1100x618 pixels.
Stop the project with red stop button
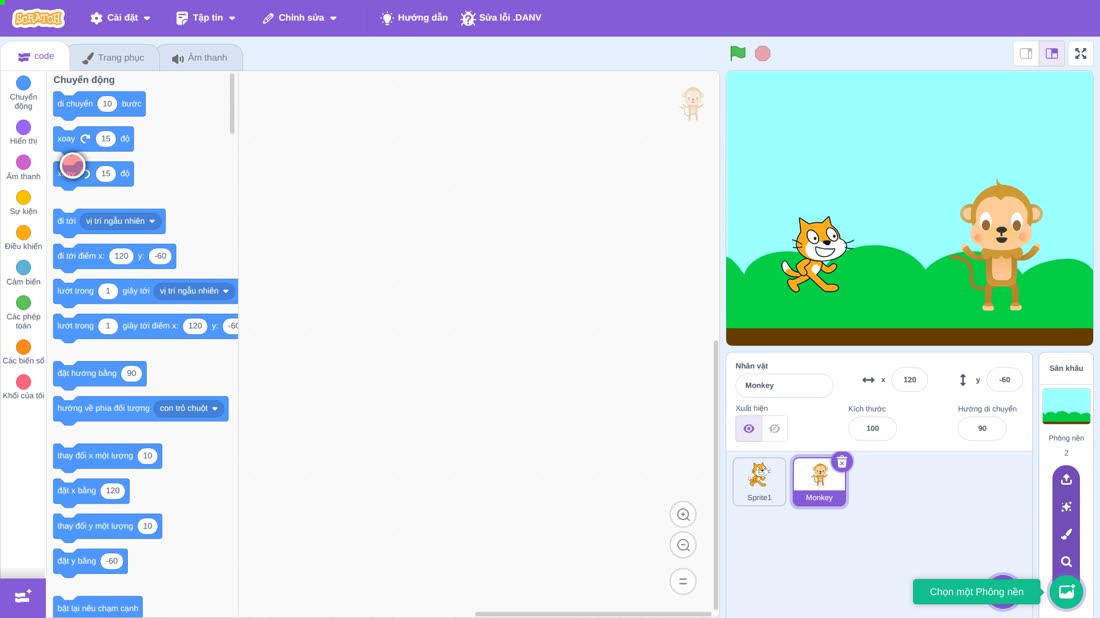(763, 53)
